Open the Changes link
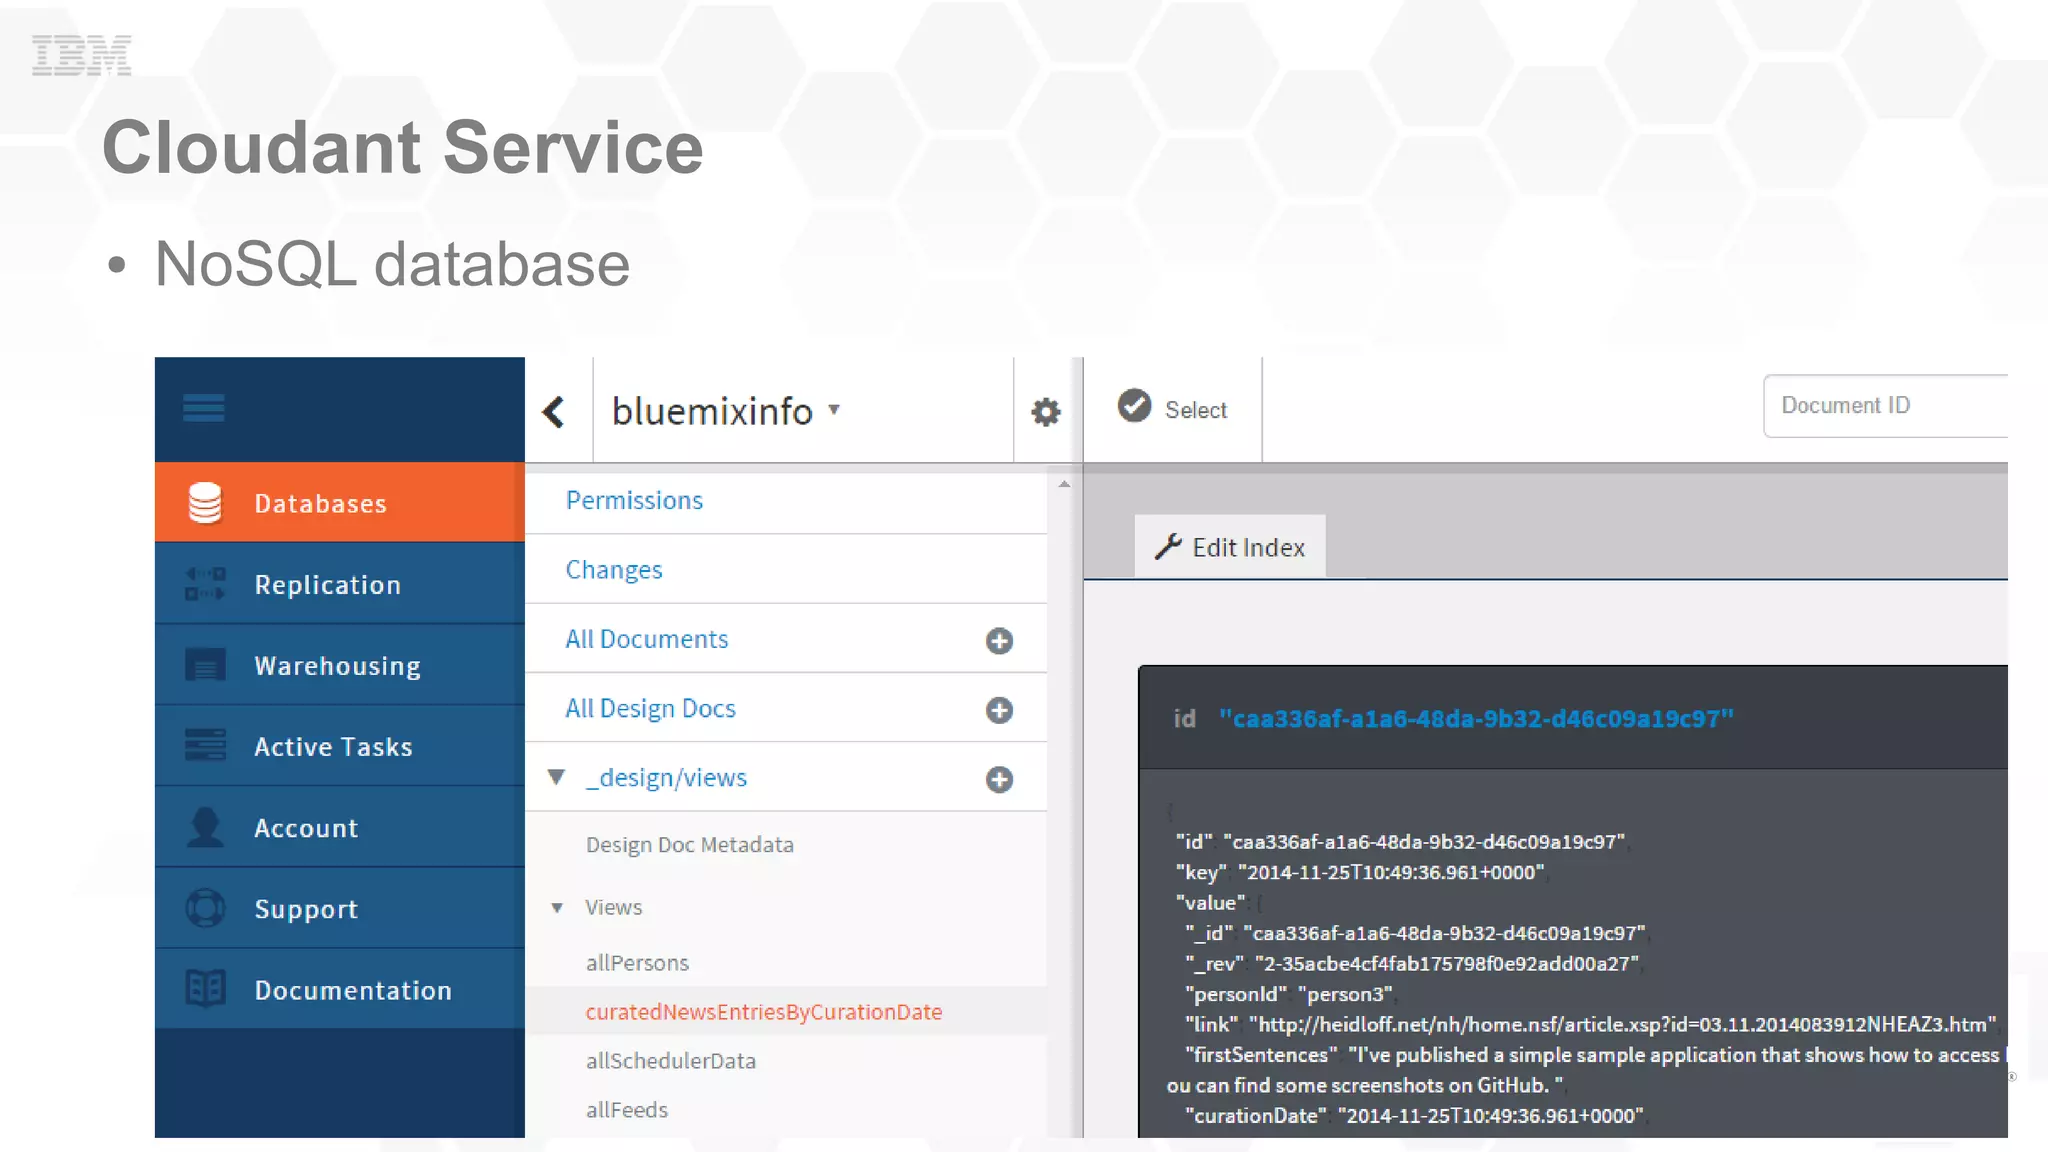This screenshot has height=1152, width=2048. coord(614,570)
